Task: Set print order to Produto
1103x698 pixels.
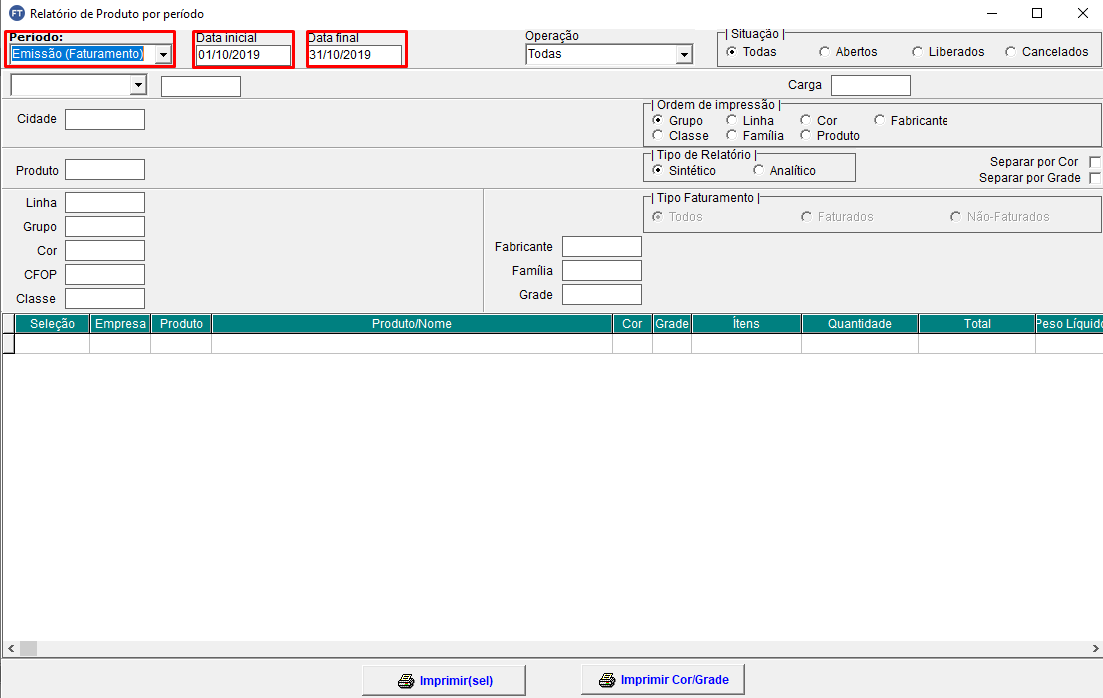Action: pyautogui.click(x=805, y=134)
